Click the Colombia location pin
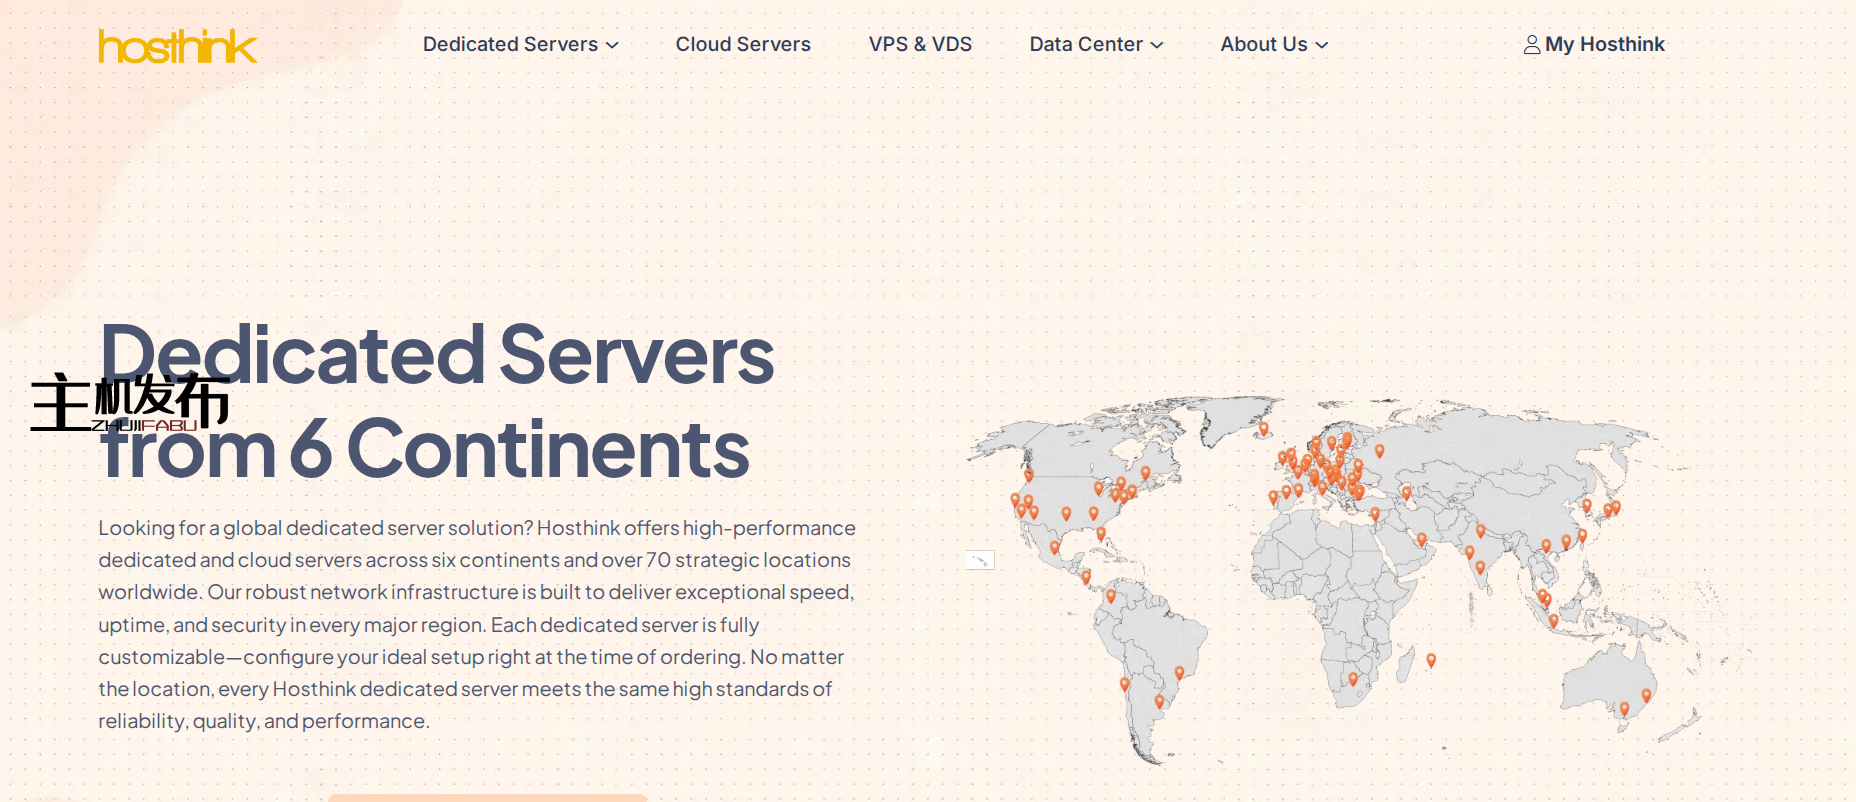 click(1110, 596)
